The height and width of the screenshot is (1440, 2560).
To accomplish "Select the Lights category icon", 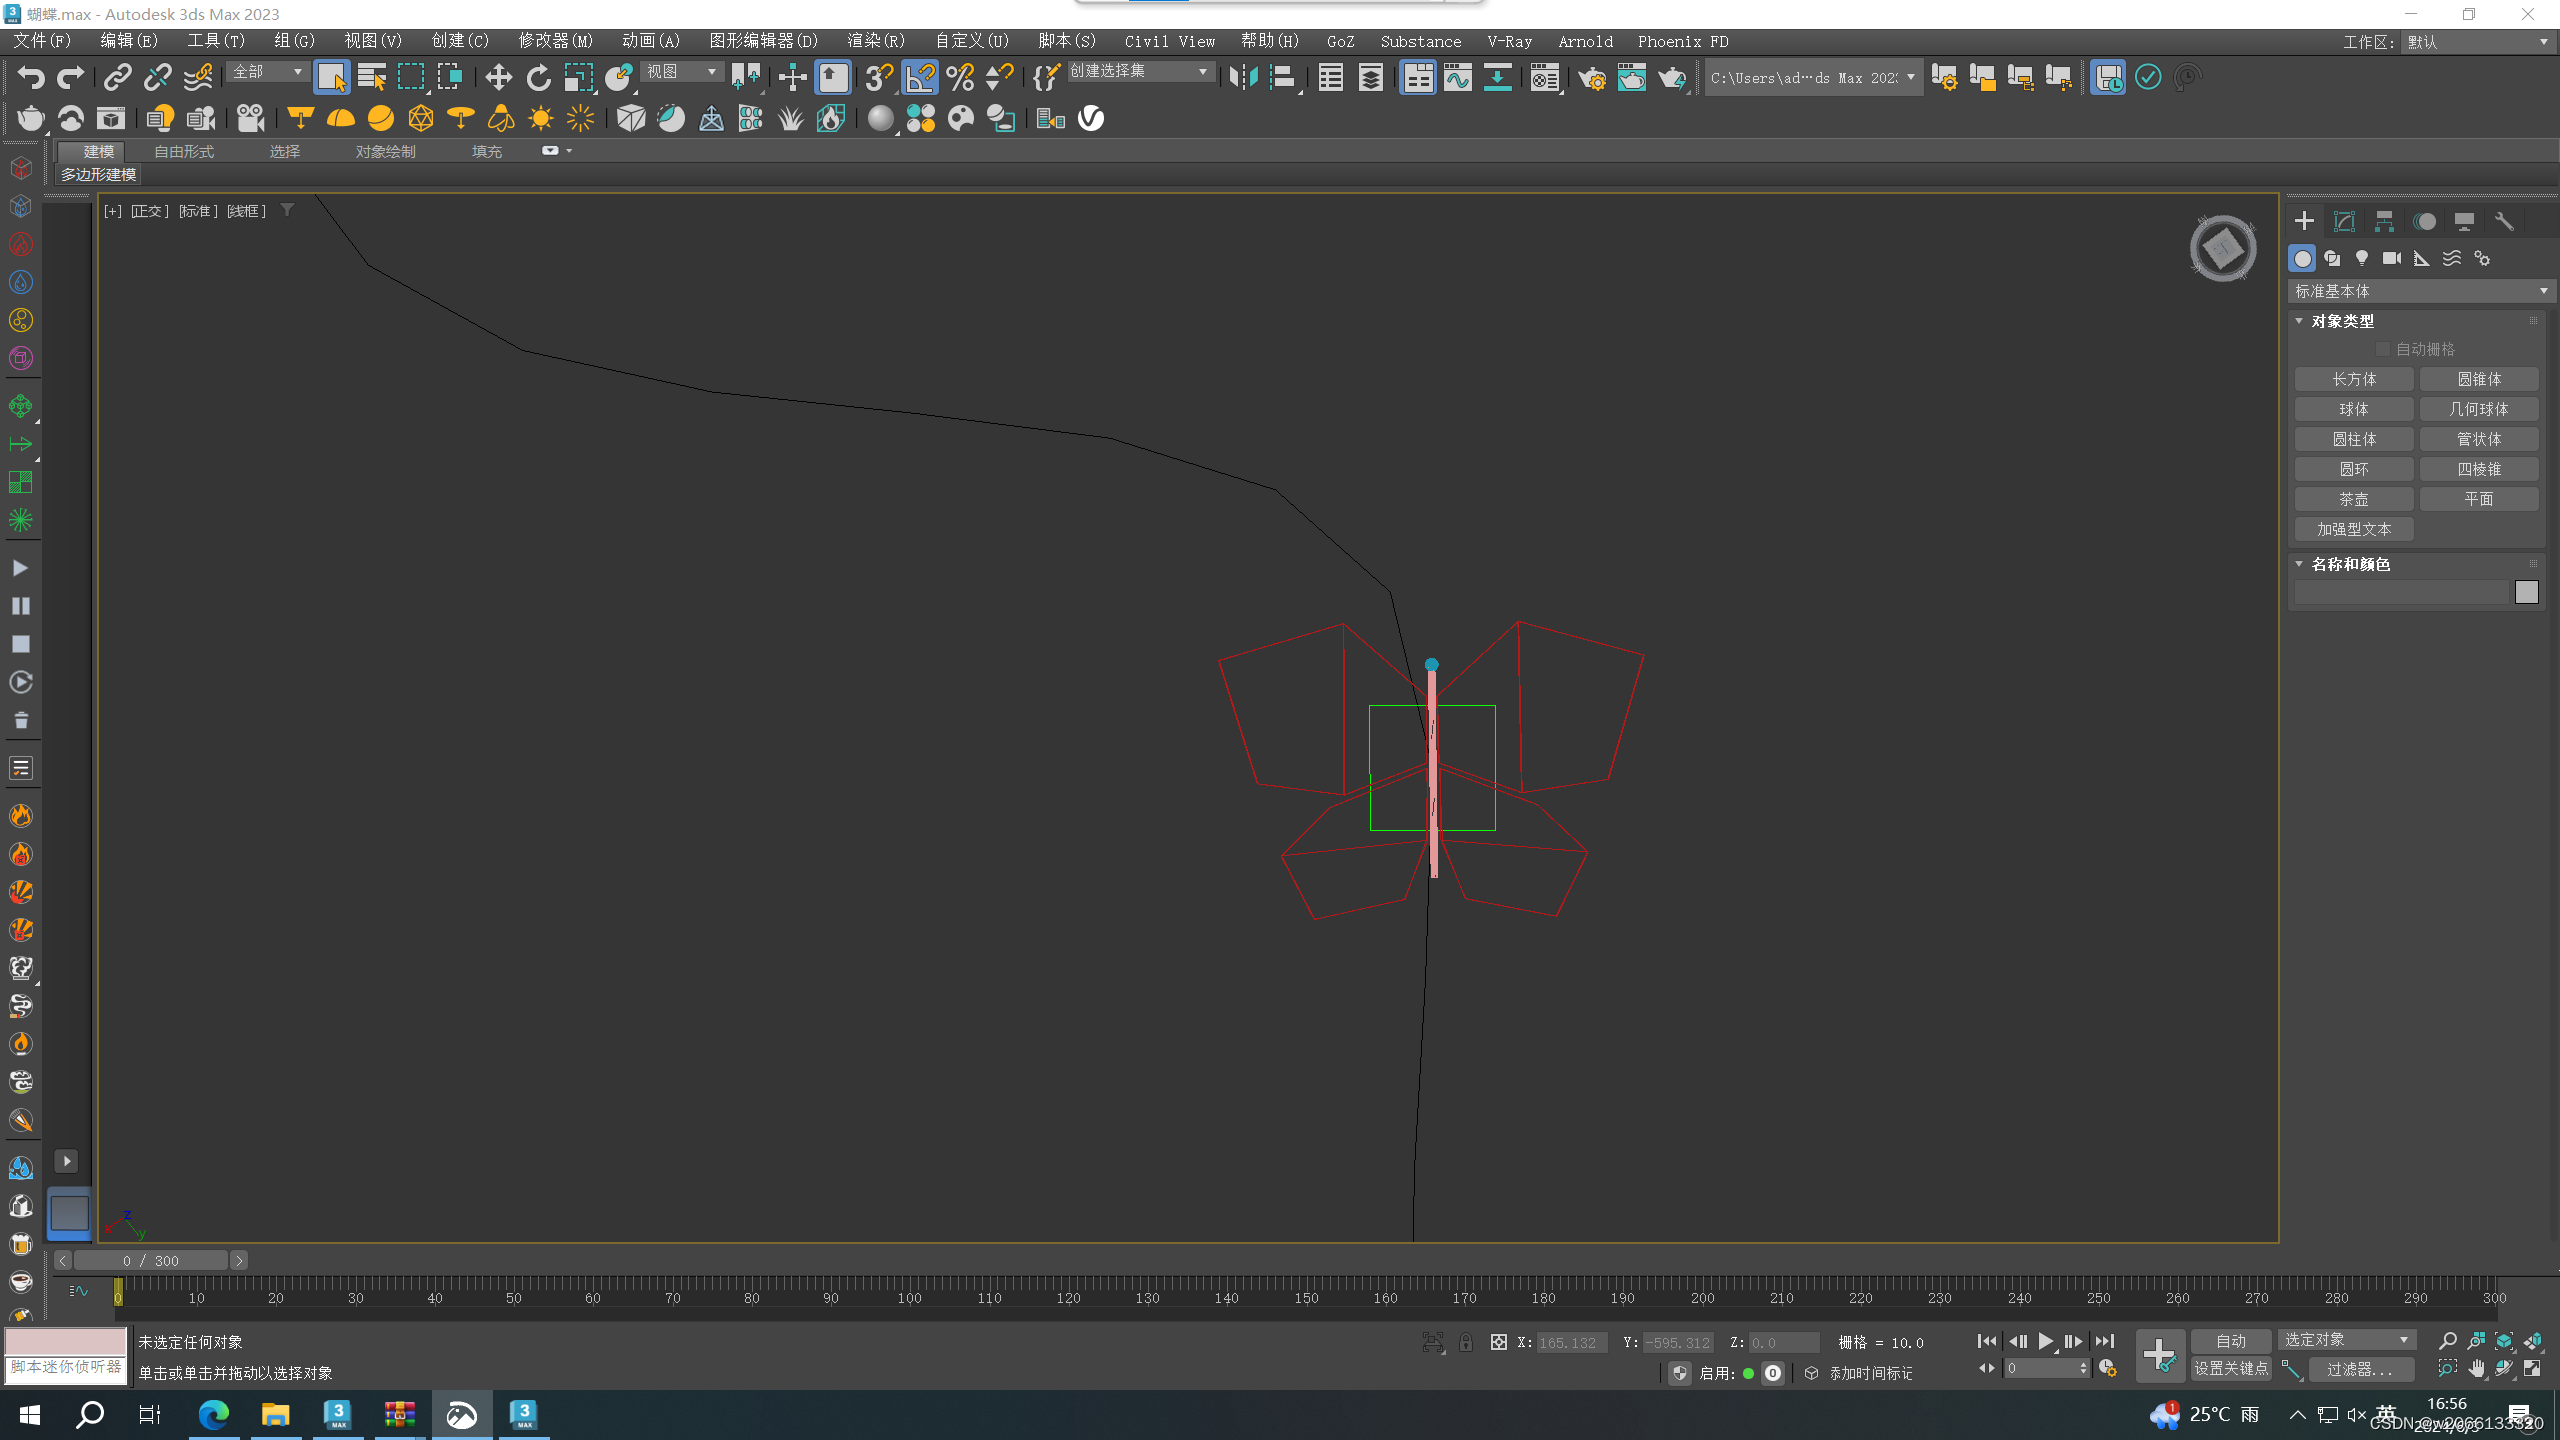I will (2362, 258).
